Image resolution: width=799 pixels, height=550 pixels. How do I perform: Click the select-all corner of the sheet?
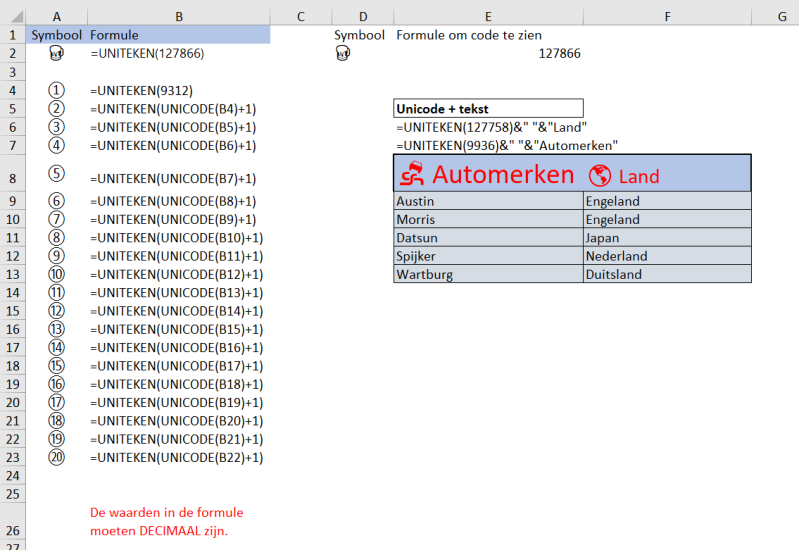pos(12,16)
